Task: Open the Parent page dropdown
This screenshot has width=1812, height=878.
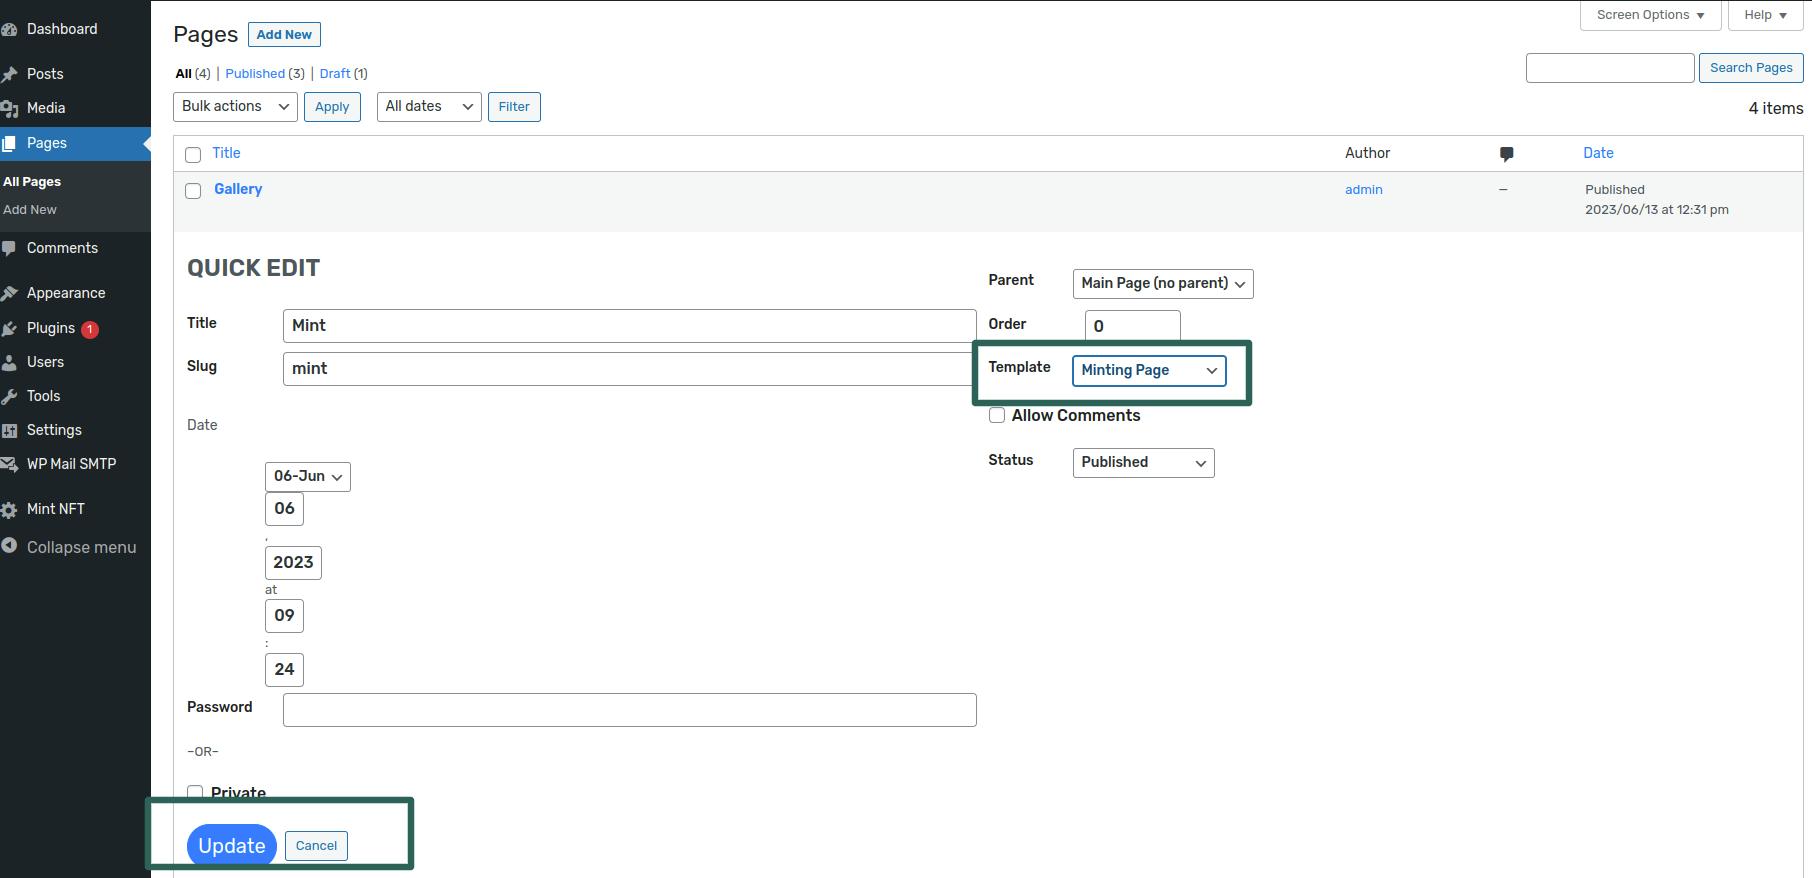Action: (x=1163, y=283)
